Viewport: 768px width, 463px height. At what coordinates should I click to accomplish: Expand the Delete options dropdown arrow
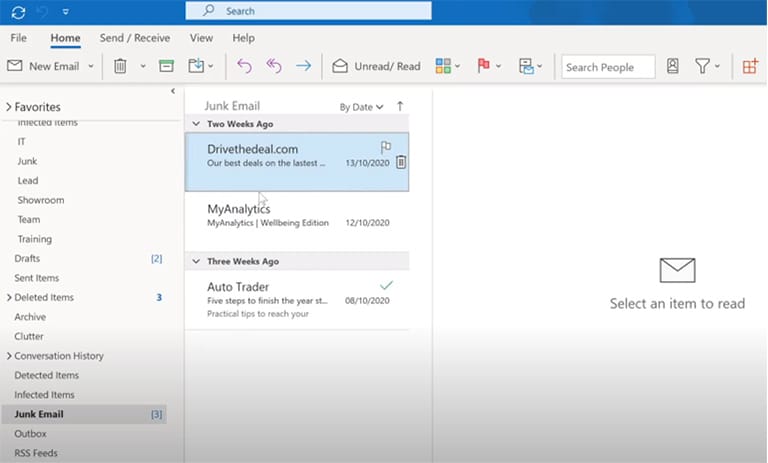click(143, 66)
